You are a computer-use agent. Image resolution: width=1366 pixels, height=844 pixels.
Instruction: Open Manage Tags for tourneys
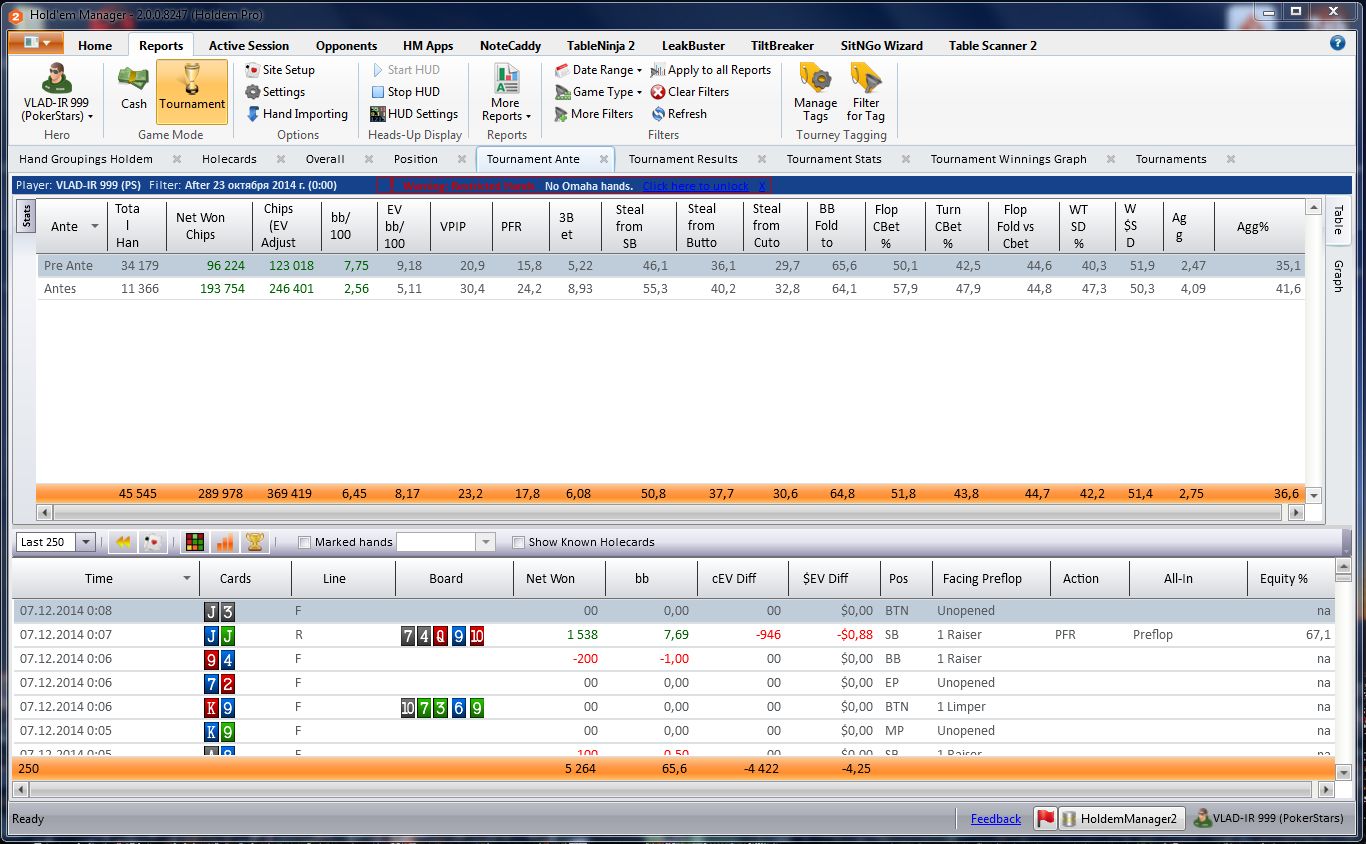(x=815, y=93)
